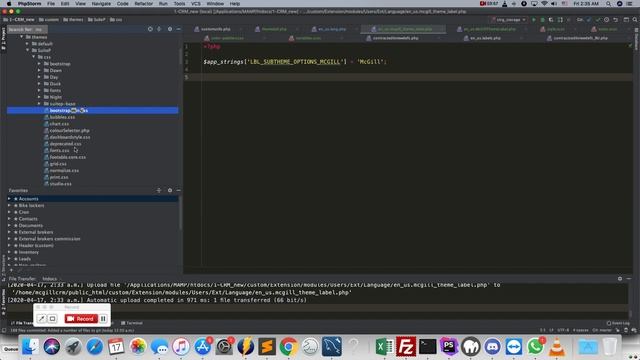Open Discord from the Dock
640x360 pixels.
pyautogui.click(x=492, y=347)
